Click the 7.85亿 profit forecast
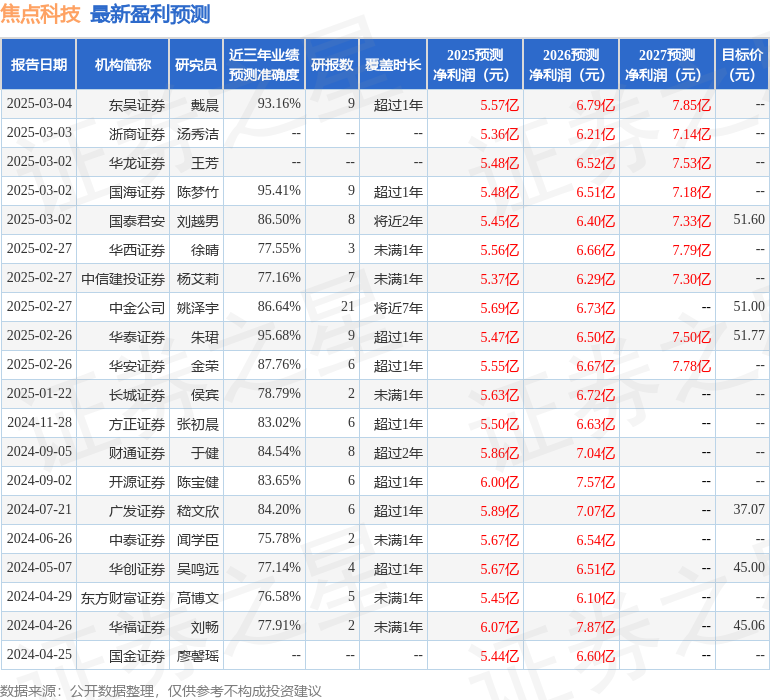The width and height of the screenshot is (770, 700). (x=691, y=105)
